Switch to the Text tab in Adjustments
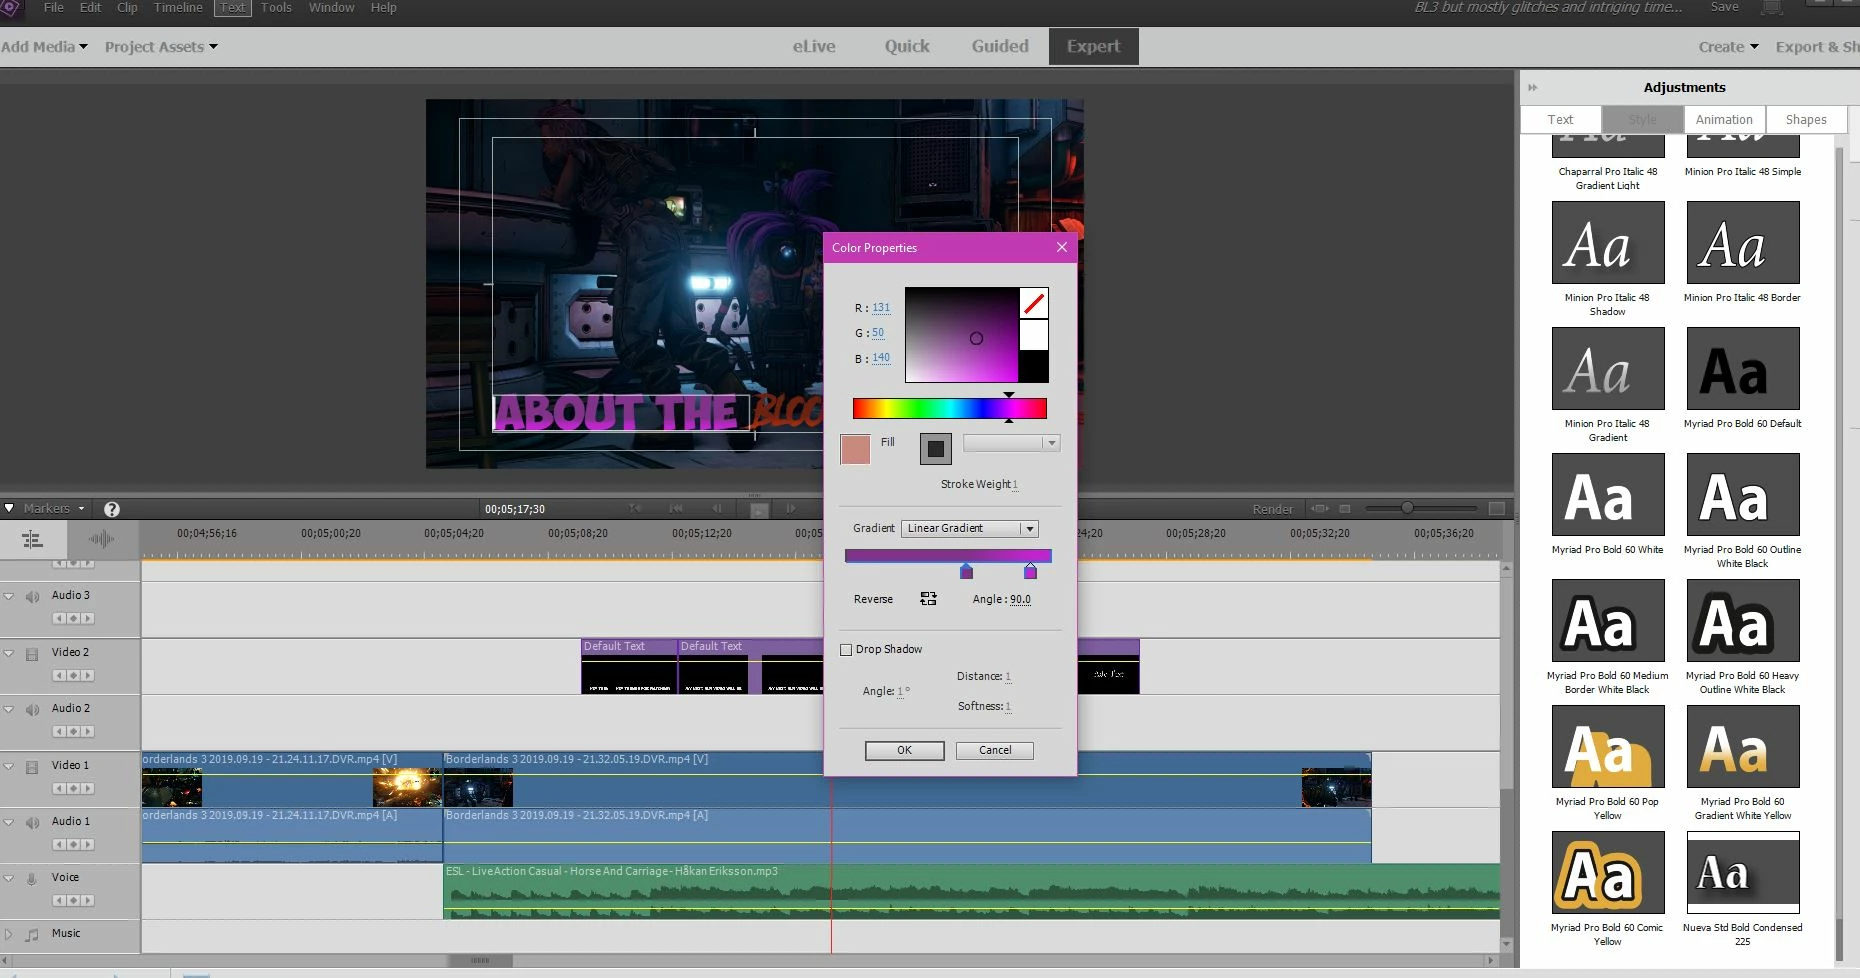Screen dimensions: 1860x978 [1560, 120]
